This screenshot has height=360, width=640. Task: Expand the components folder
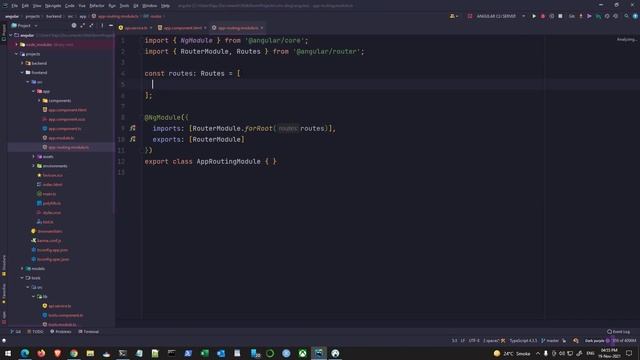tap(39, 100)
